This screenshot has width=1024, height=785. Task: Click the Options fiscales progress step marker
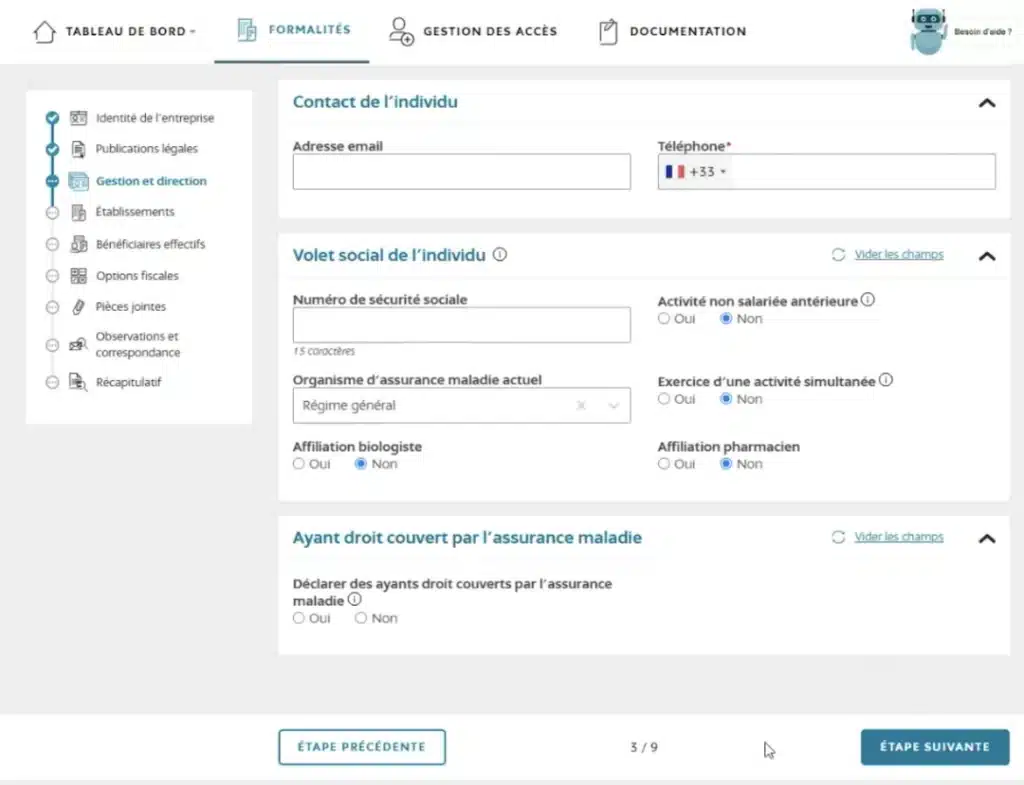click(x=52, y=275)
